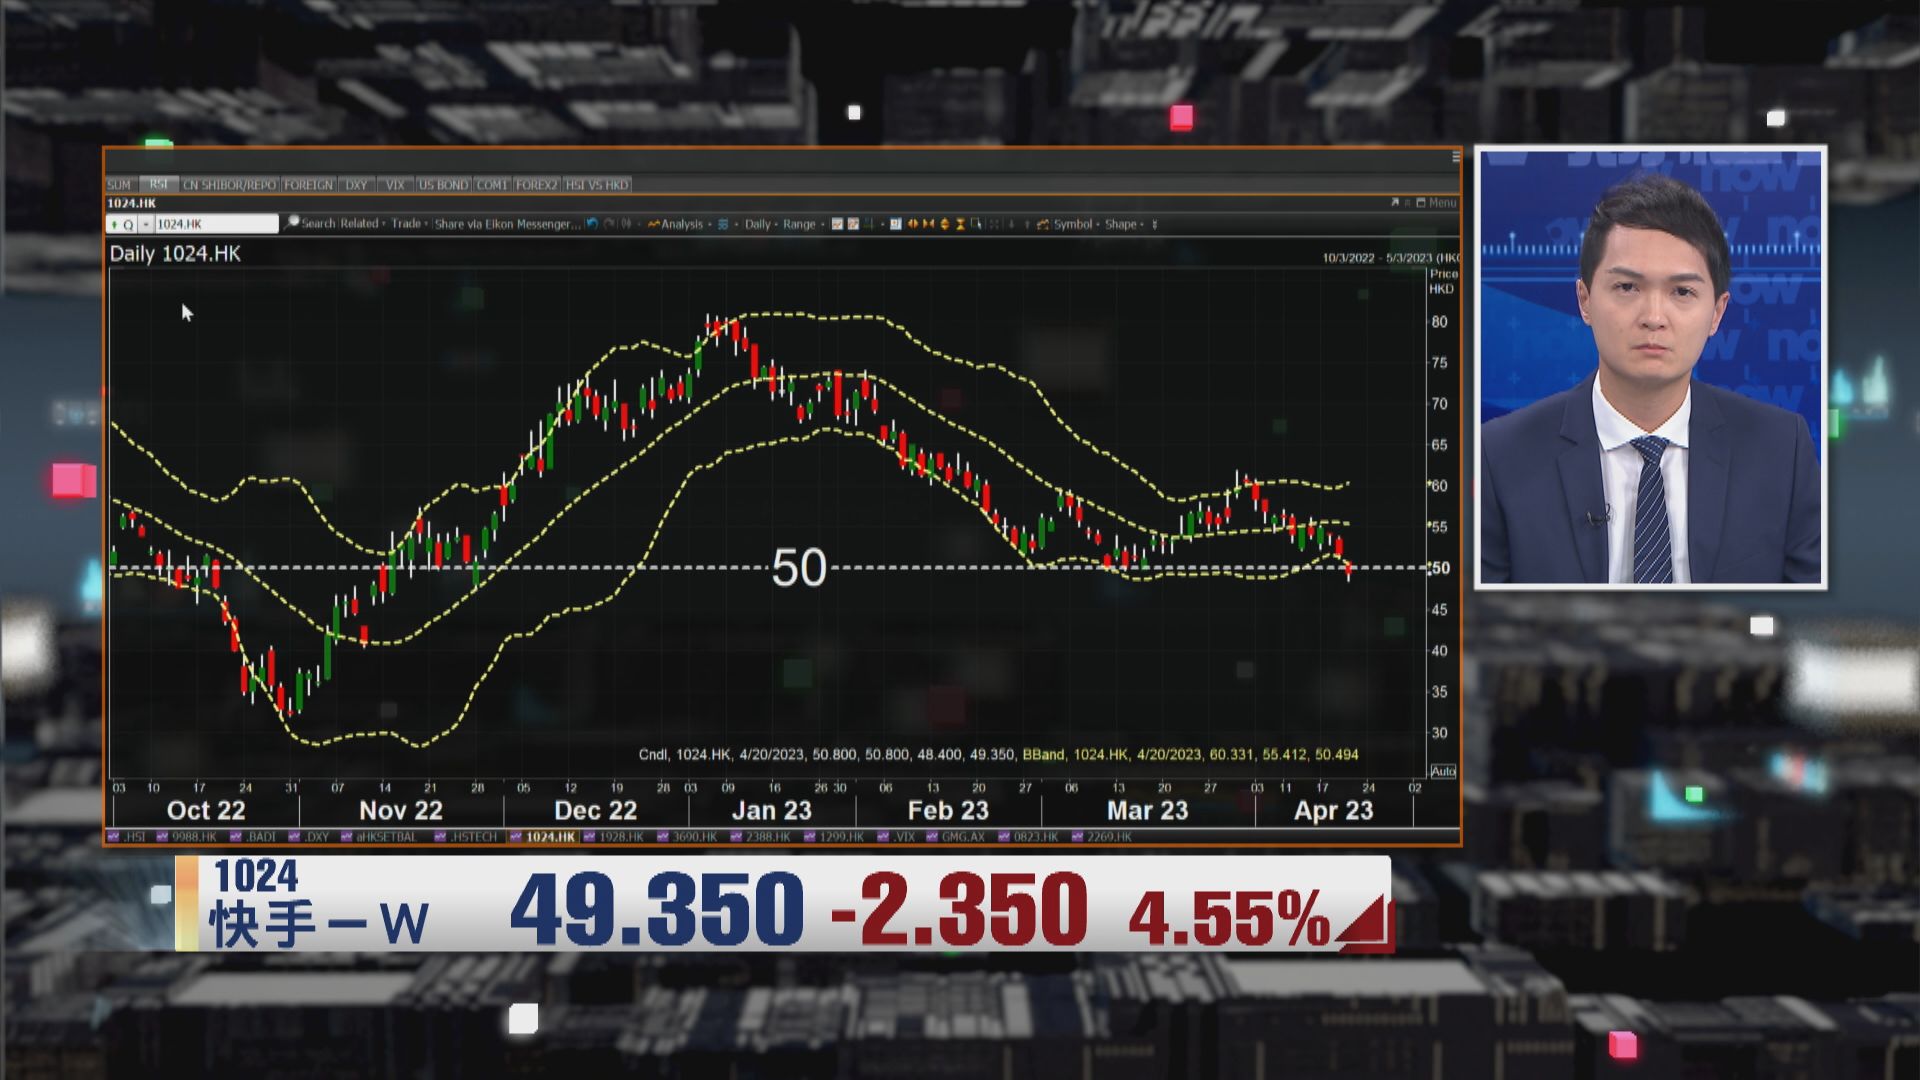Viewport: 1920px width, 1080px height.
Task: Open the Menu button
Action: [x=1441, y=203]
